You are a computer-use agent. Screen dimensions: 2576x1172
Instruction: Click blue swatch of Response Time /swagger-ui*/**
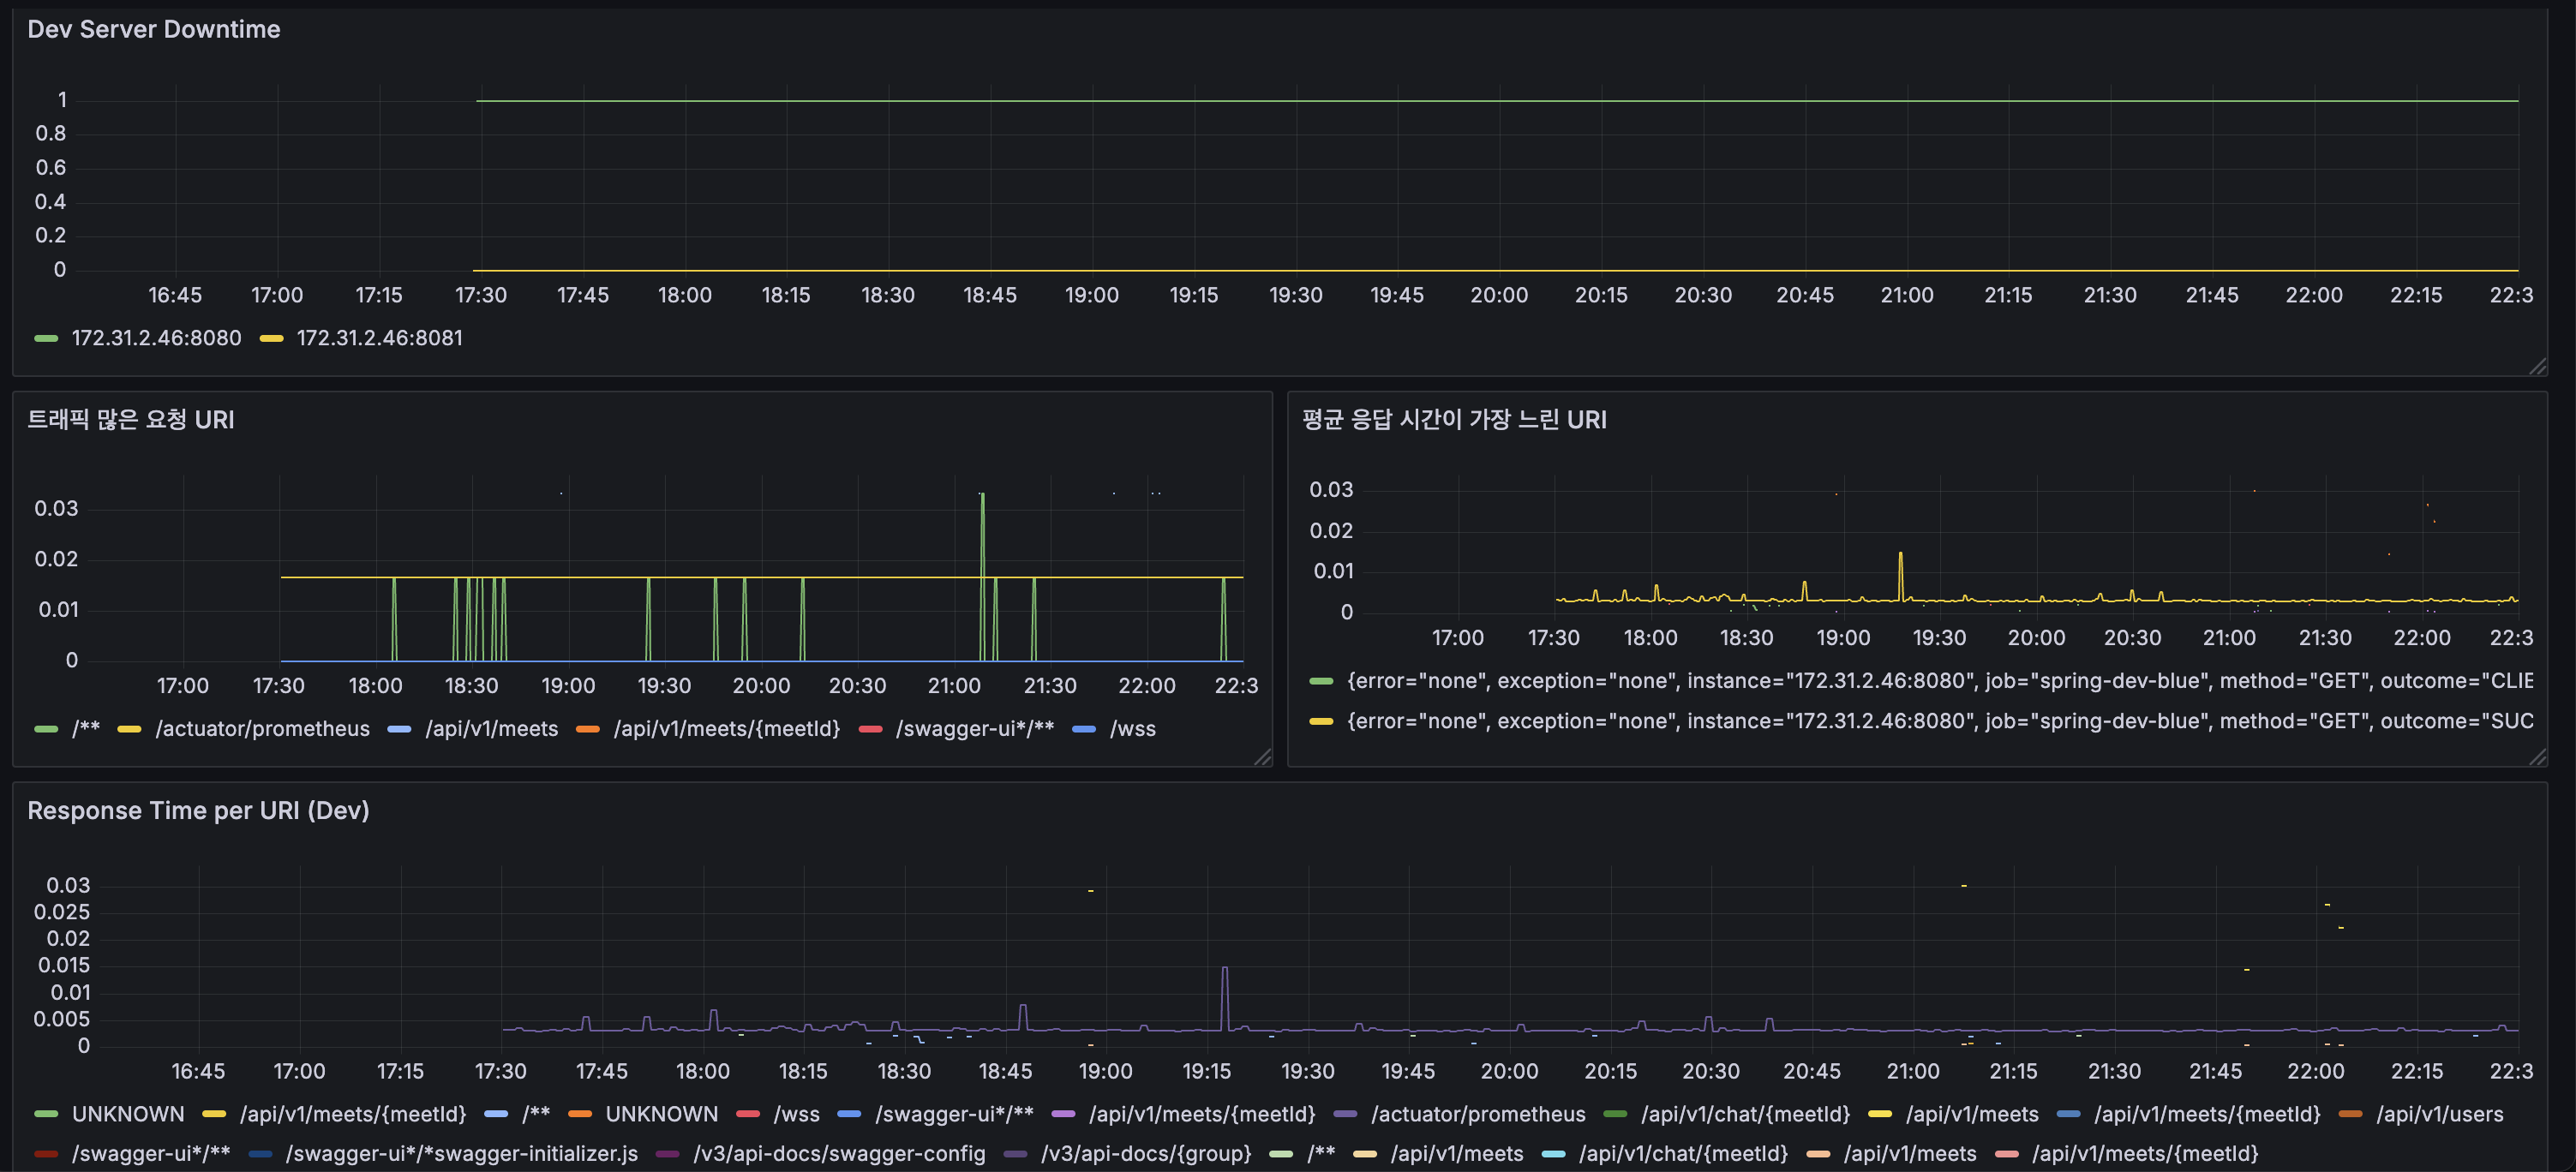849,1115
